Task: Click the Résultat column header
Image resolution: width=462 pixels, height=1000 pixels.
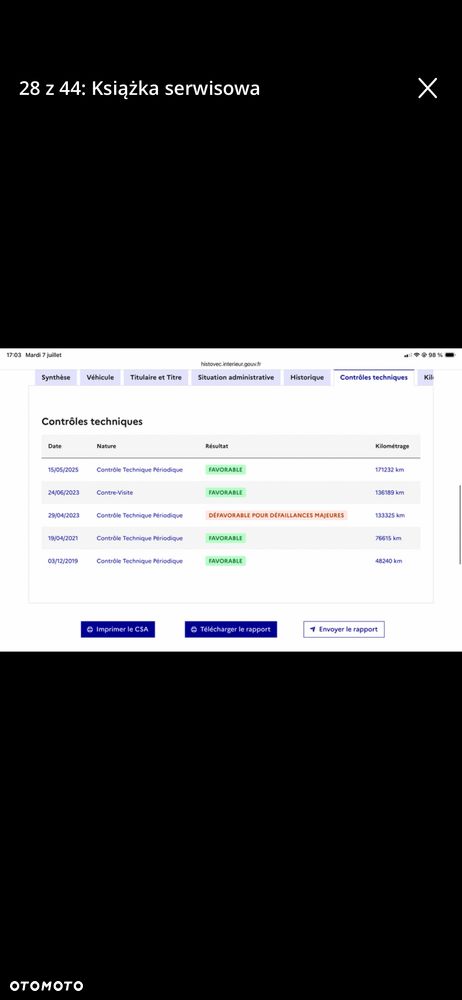Action: (217, 446)
